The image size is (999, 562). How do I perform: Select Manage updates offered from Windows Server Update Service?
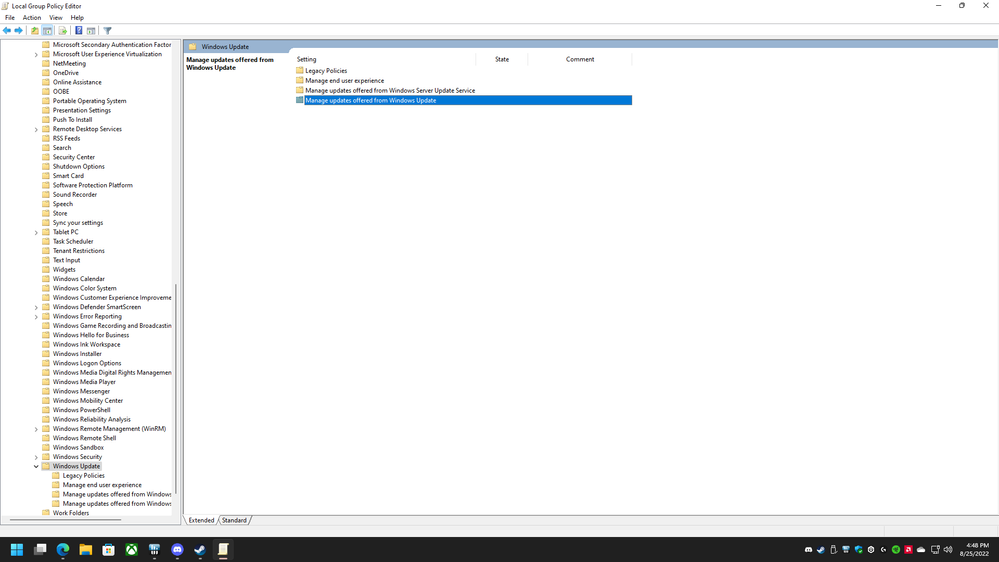point(389,90)
